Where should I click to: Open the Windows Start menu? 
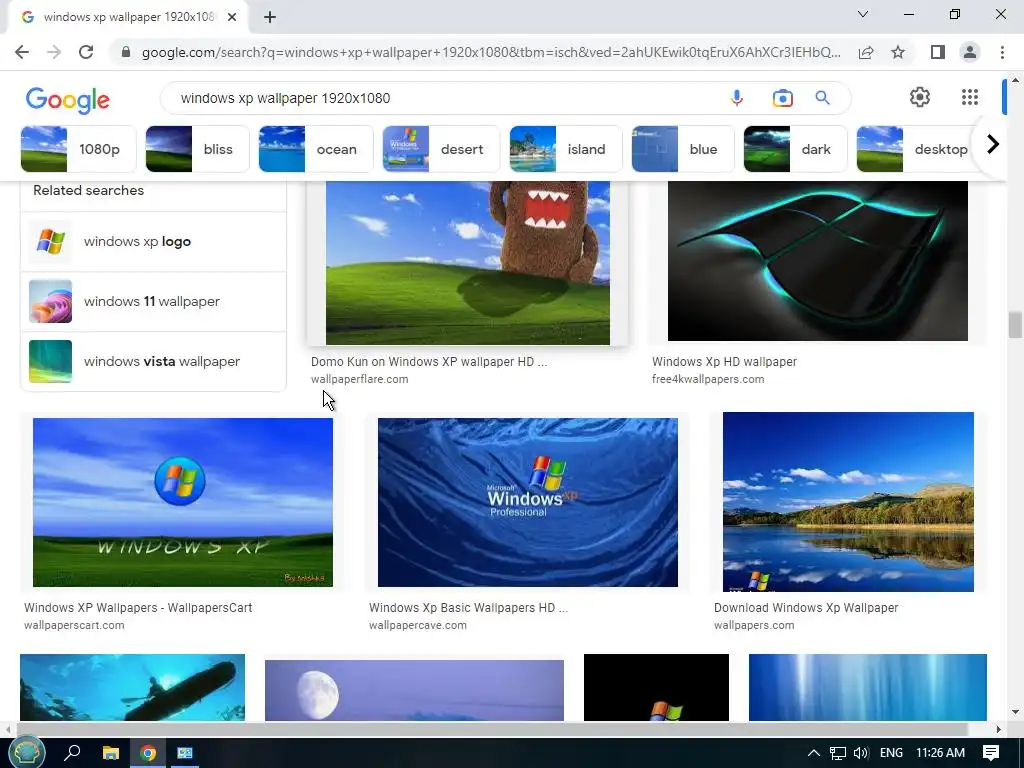coord(27,753)
